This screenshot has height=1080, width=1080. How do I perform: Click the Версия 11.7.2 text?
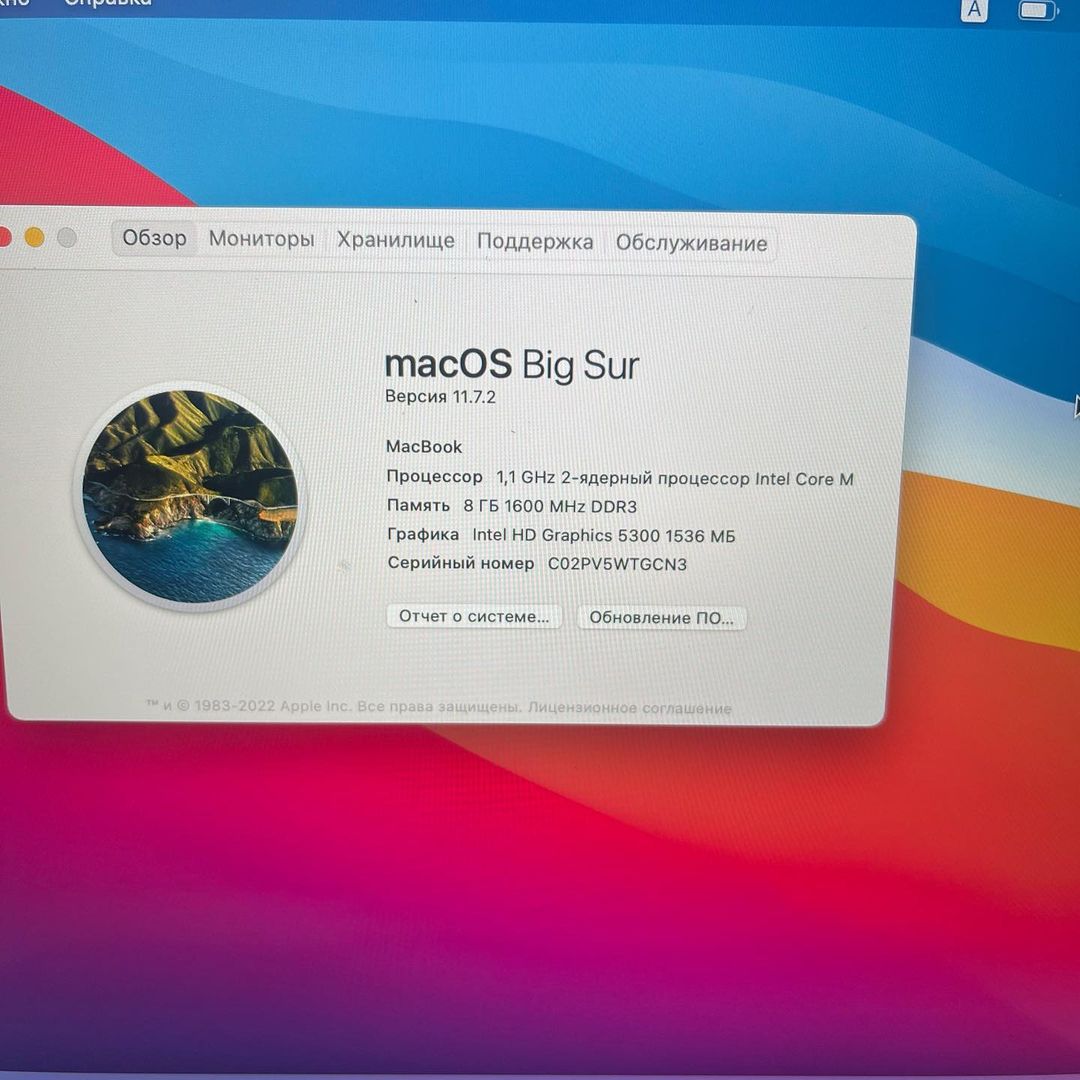[x=440, y=397]
